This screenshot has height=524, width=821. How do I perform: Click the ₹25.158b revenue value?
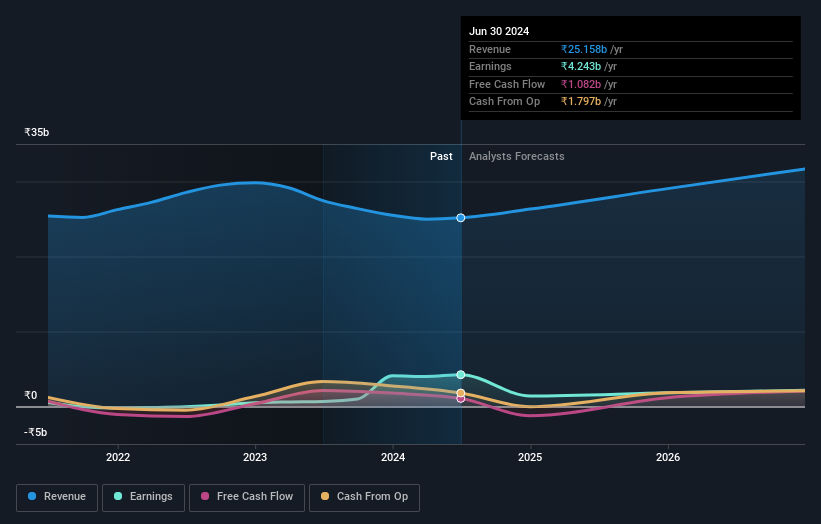point(584,49)
